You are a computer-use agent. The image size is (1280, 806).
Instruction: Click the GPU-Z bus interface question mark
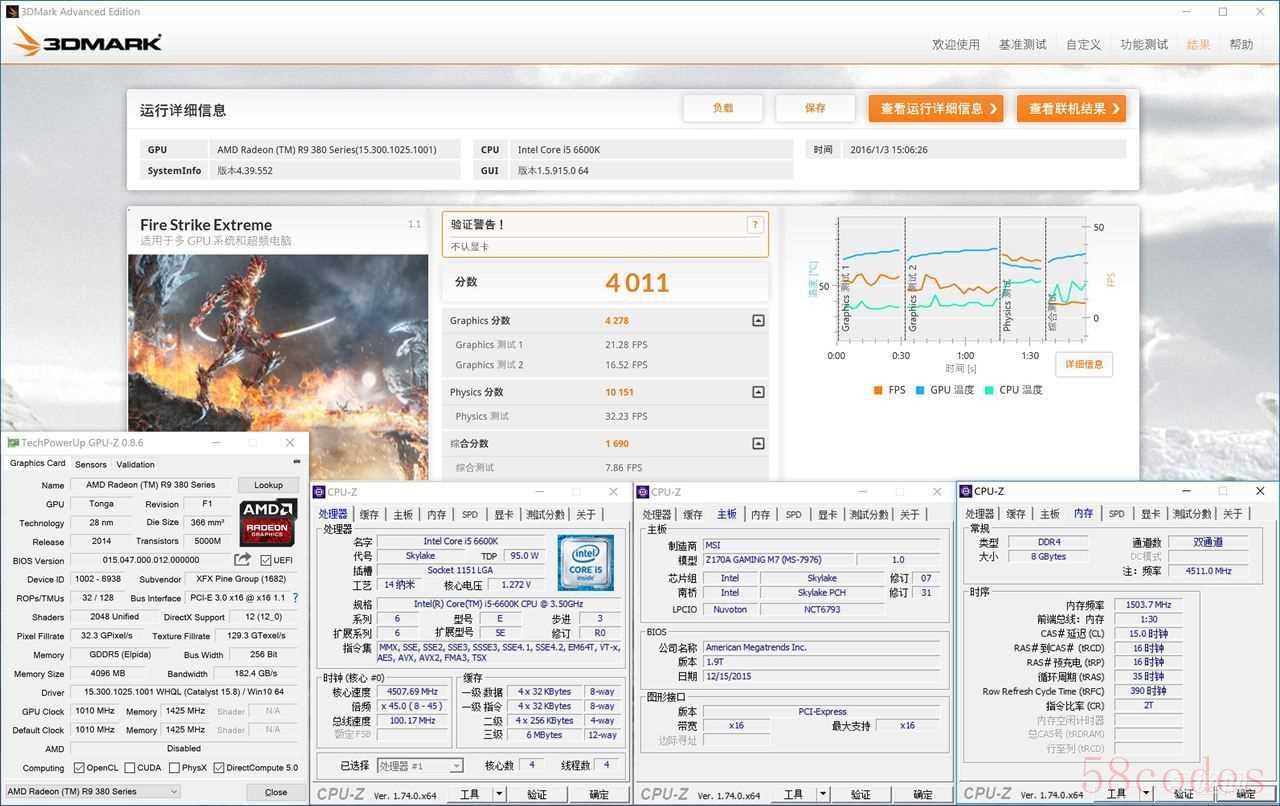(295, 598)
